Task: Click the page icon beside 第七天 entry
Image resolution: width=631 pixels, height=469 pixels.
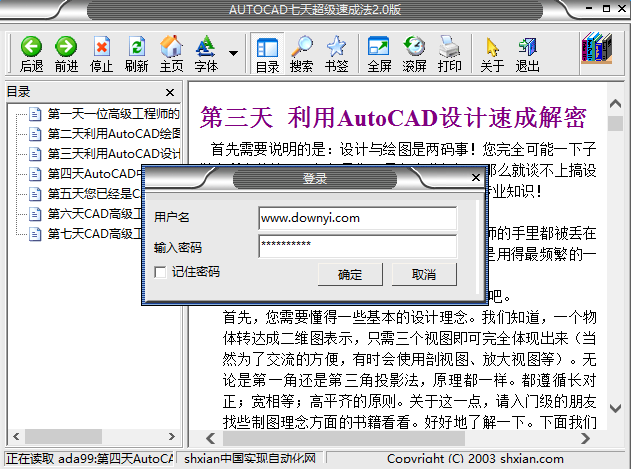Action: pyautogui.click(x=35, y=234)
